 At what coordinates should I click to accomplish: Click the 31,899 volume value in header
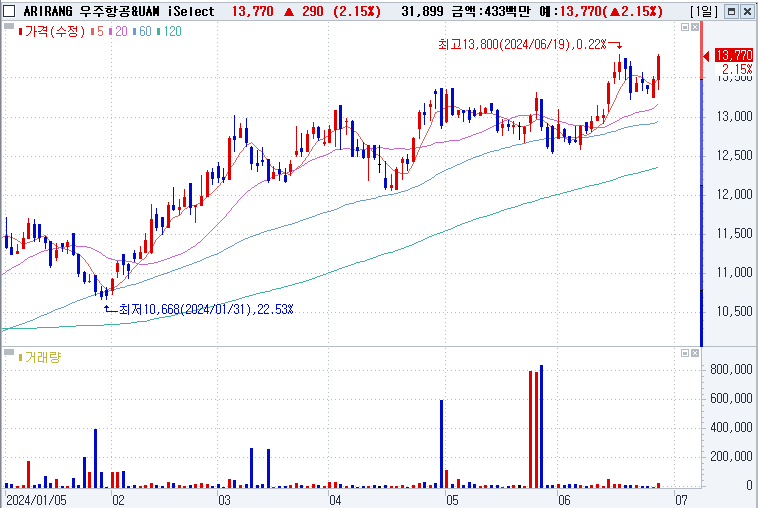(x=422, y=11)
